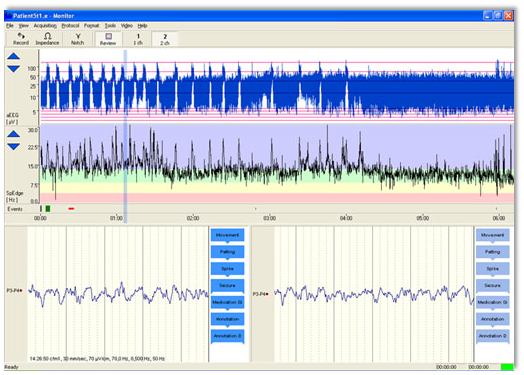Increase aEEG scale with the up arrow
Screen dimensions: 524x375
pyautogui.click(x=13, y=56)
